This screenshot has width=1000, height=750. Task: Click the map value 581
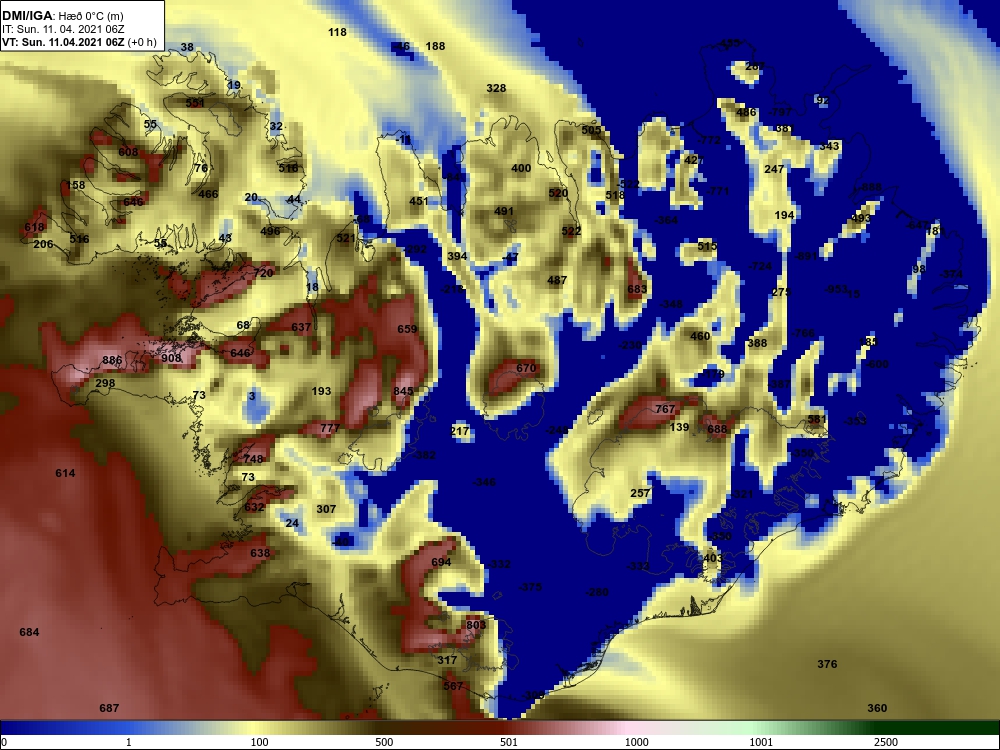coord(817,419)
